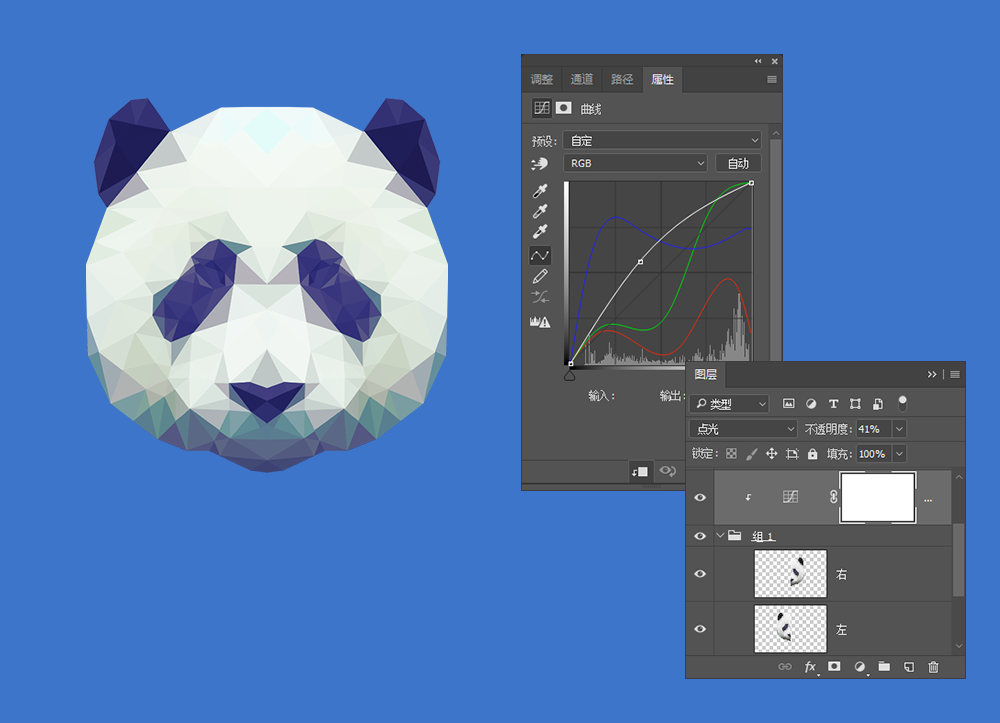Click the 自动 auto button
Screen dimensions: 1000x723
738,163
